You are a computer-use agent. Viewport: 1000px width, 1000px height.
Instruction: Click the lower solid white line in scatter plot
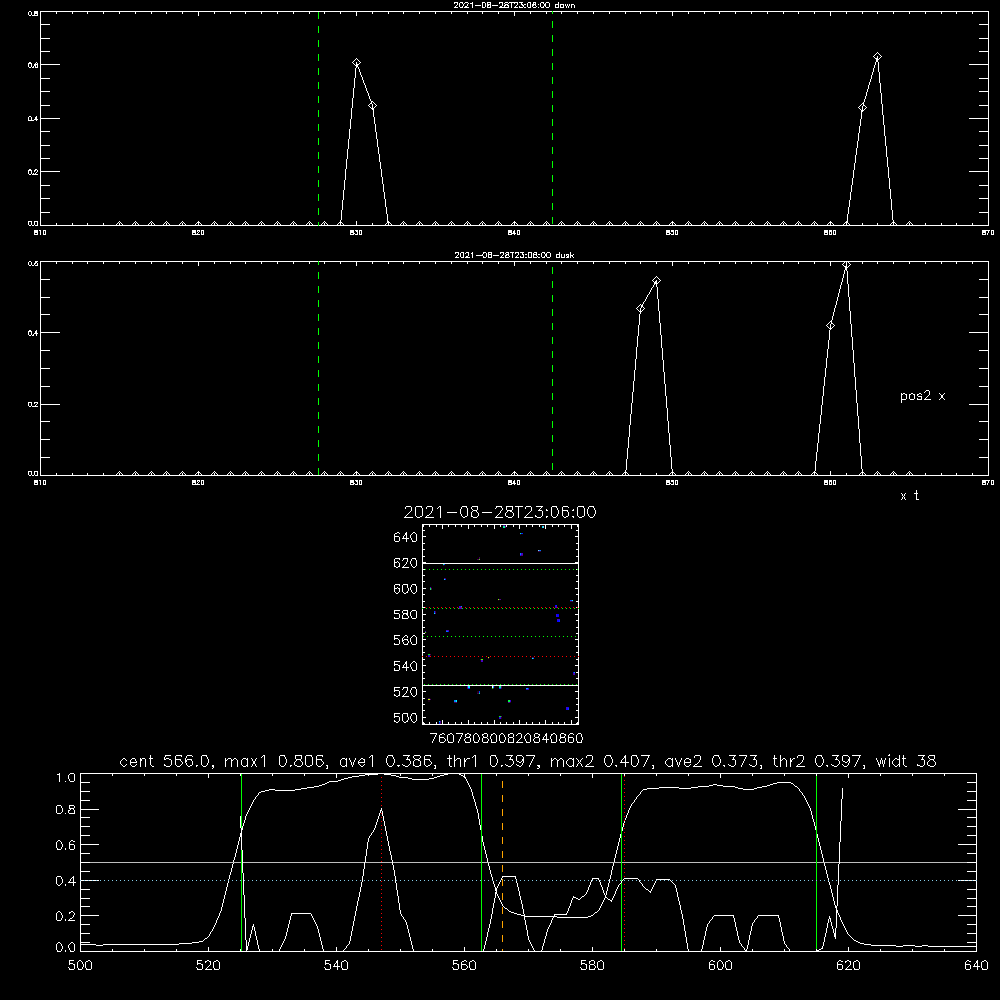pos(500,685)
